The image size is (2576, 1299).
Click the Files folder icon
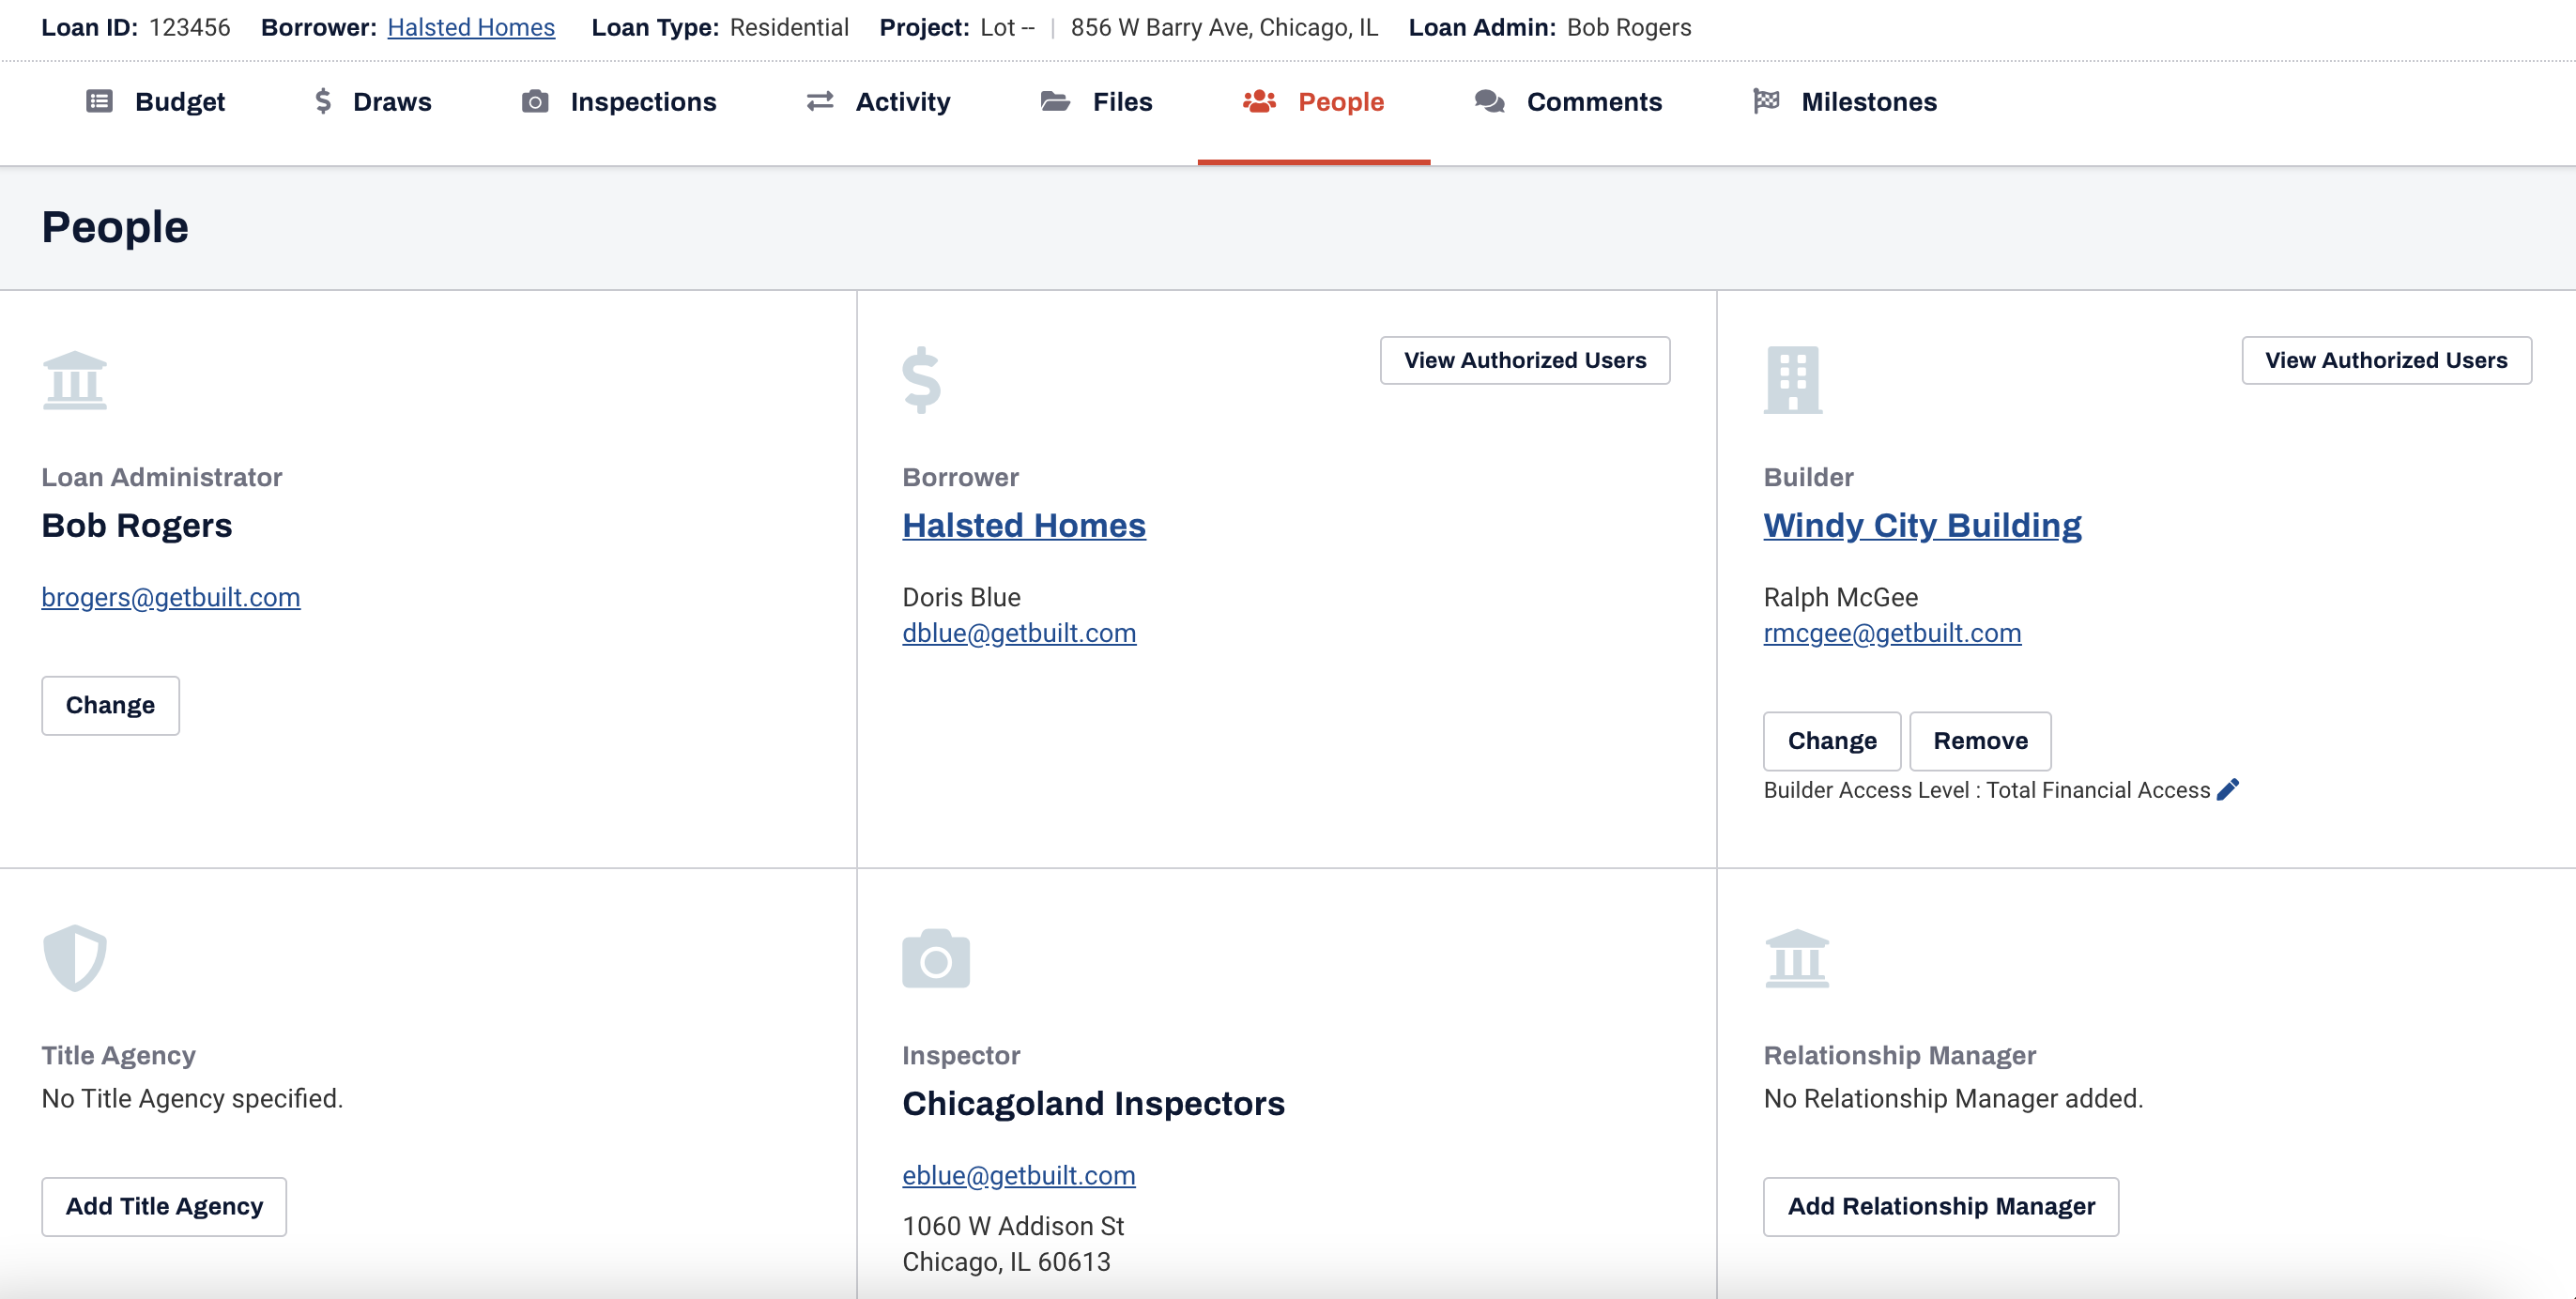1055,101
